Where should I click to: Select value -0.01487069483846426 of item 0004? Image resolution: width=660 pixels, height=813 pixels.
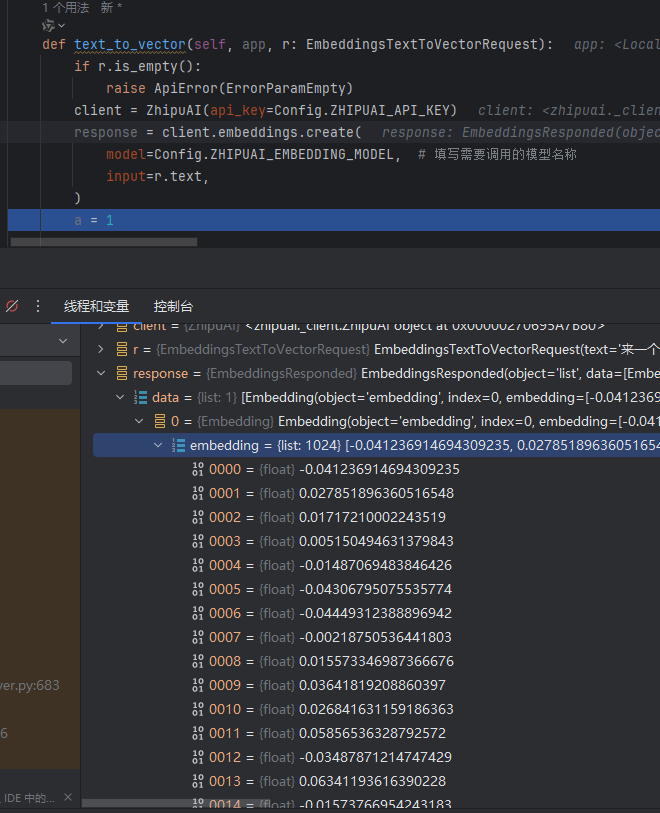tap(375, 565)
